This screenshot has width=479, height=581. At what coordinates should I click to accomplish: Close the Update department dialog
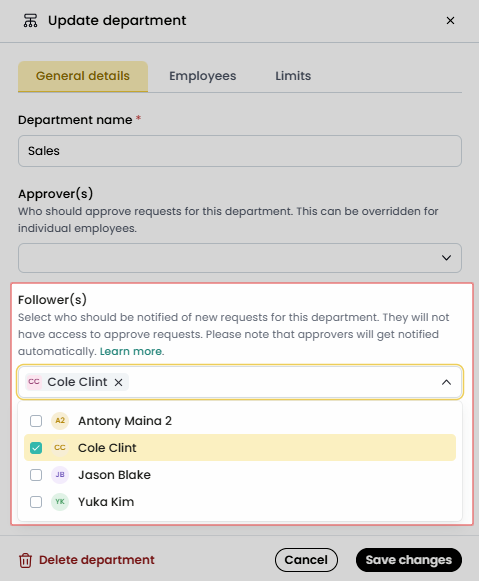450,20
